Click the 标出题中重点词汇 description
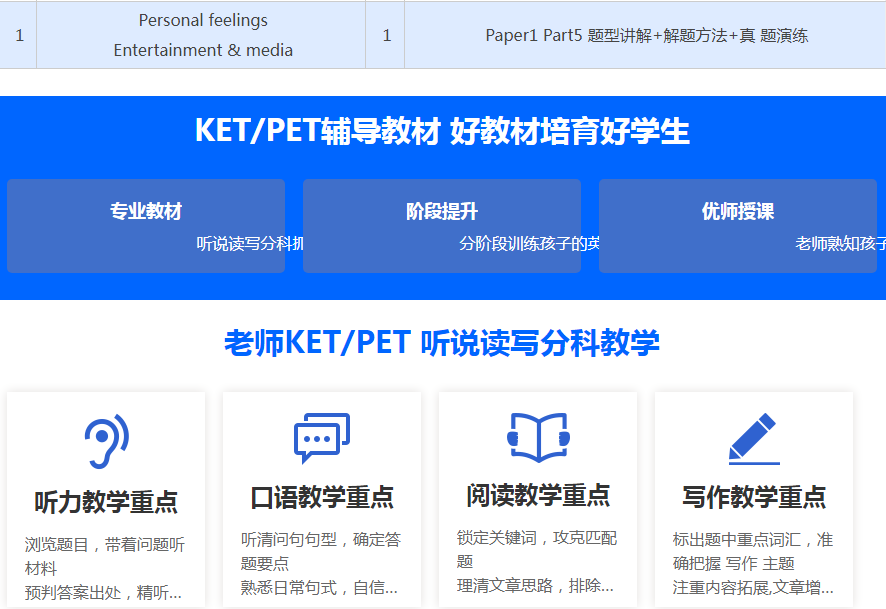Screen dimensions: 886x609 pyautogui.click(x=737, y=540)
